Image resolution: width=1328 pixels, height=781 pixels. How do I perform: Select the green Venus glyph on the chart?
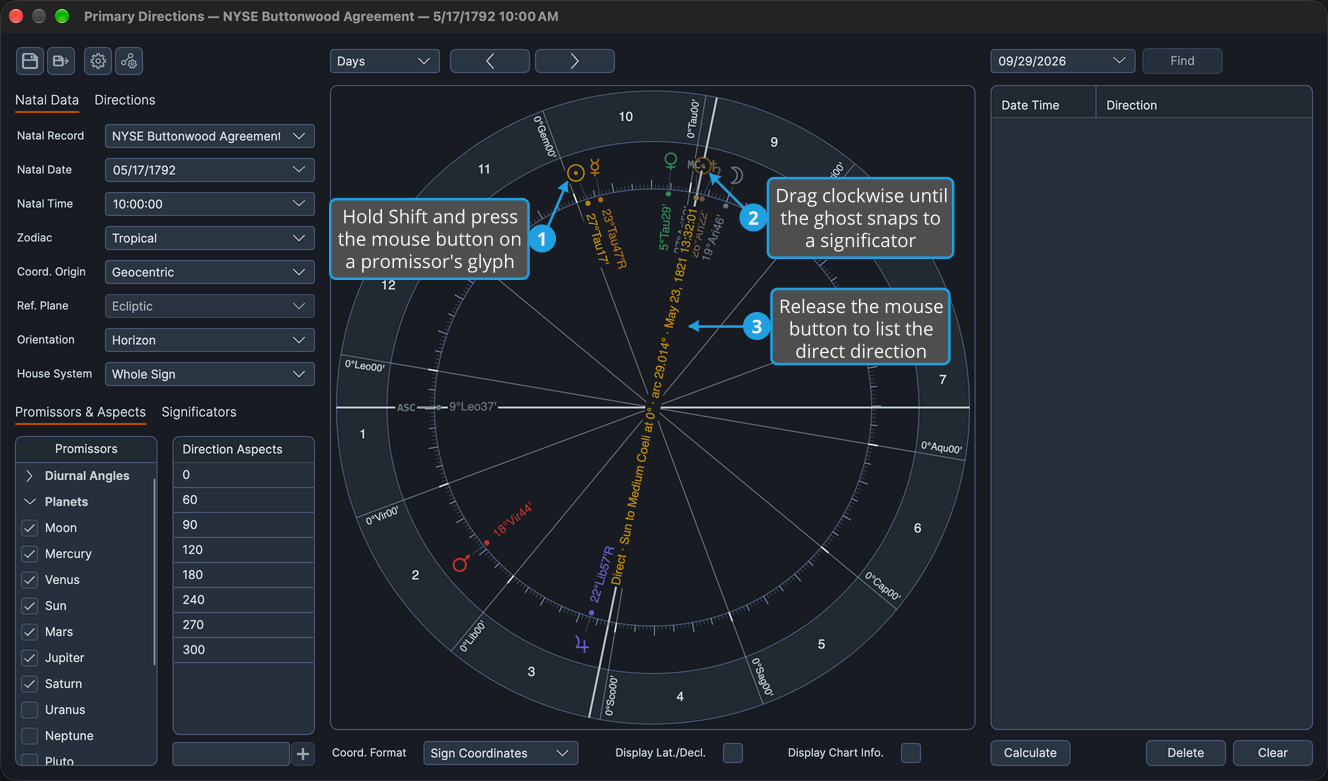pos(671,160)
